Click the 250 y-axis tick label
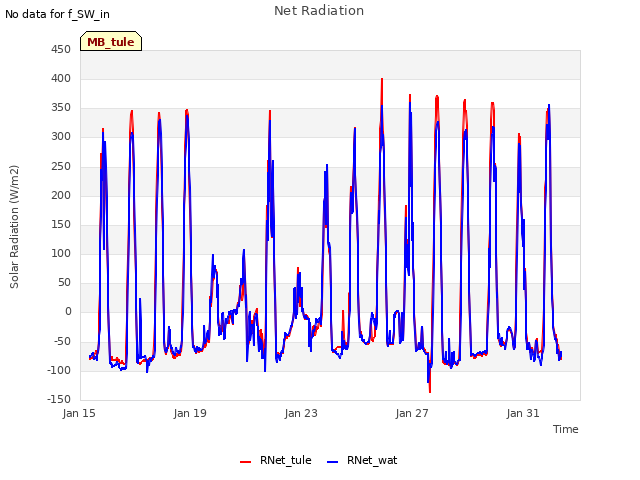The height and width of the screenshot is (480, 640). [x=61, y=167]
